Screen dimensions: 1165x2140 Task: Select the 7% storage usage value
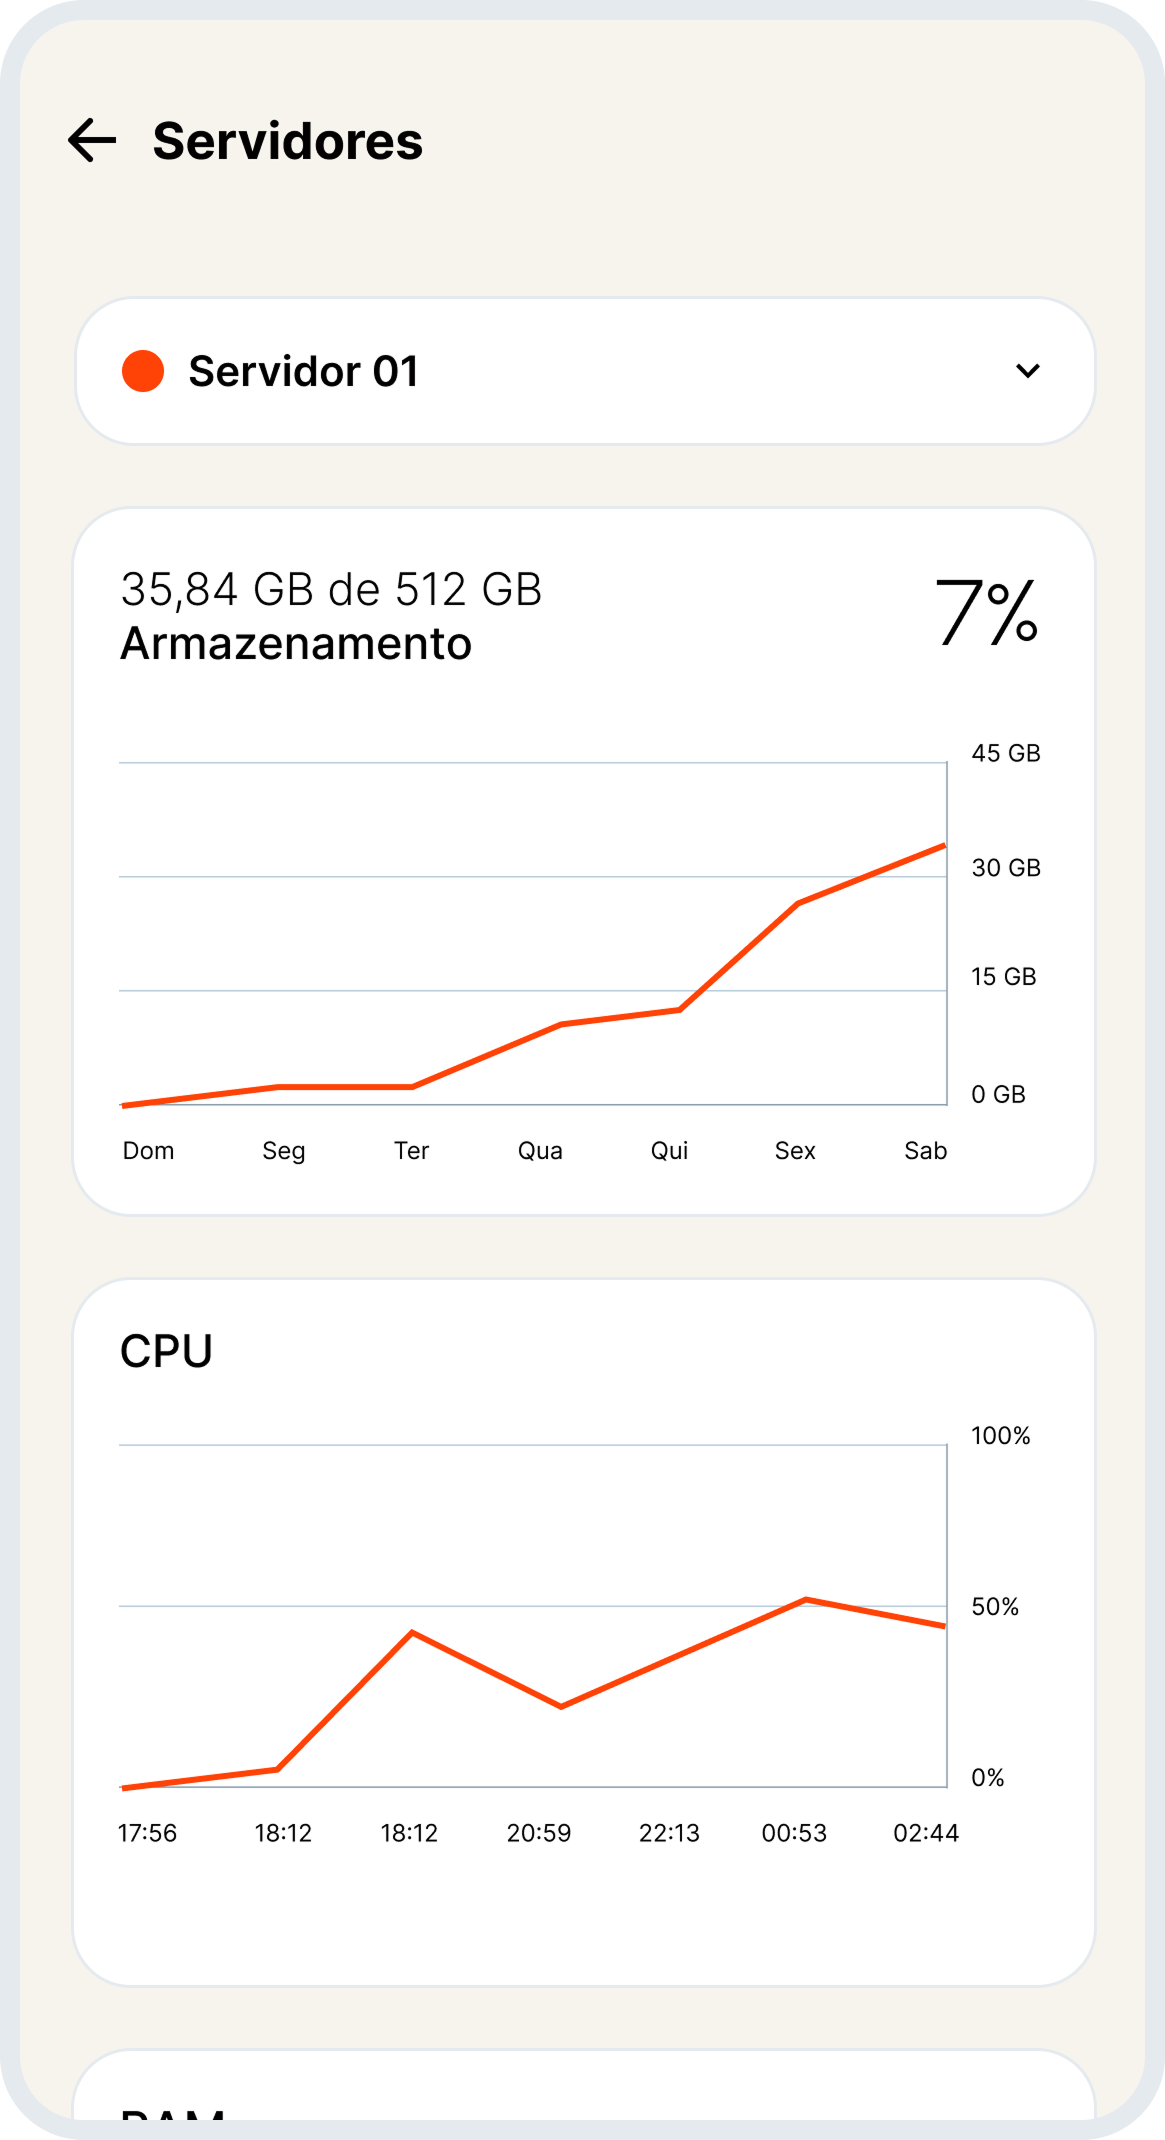(986, 612)
